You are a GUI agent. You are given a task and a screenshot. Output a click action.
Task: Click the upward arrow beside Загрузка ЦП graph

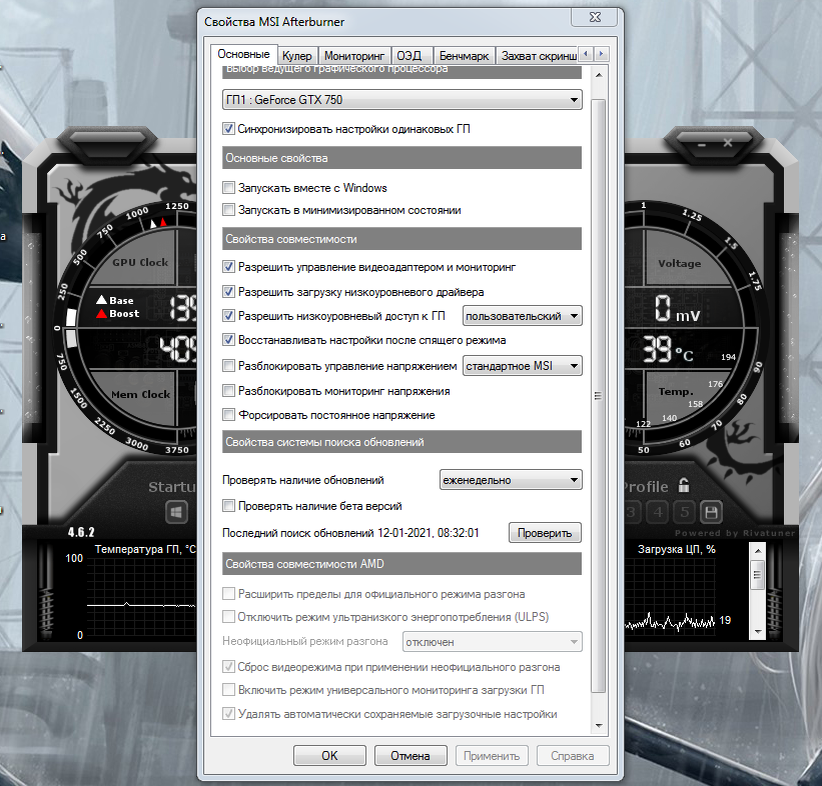758,550
